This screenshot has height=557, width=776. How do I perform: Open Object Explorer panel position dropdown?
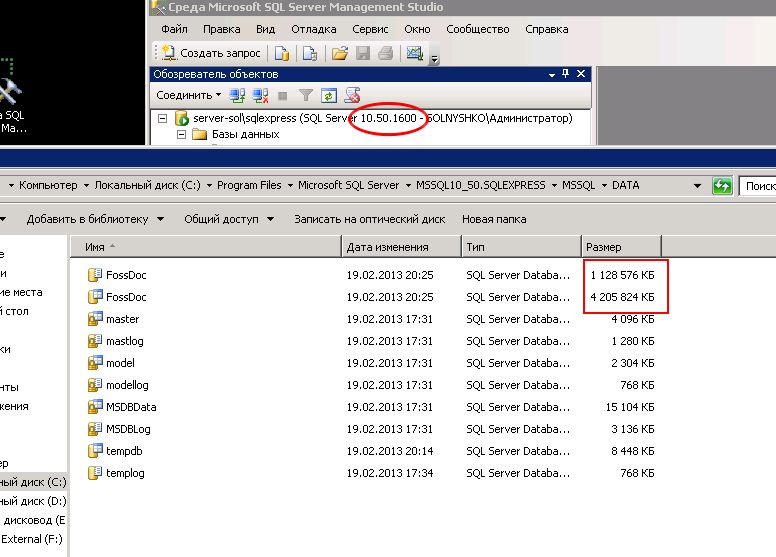552,75
